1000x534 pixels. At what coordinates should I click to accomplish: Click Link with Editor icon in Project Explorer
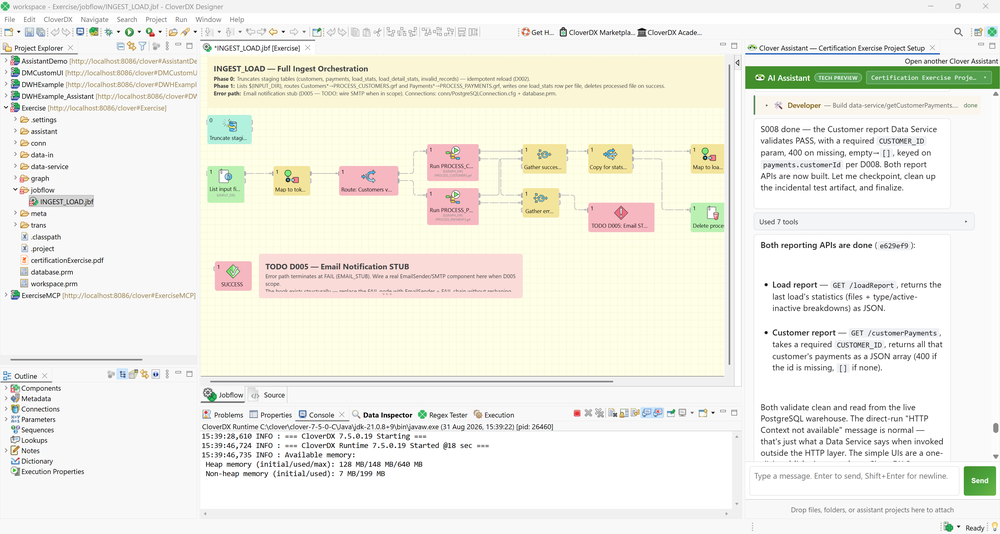click(x=131, y=47)
